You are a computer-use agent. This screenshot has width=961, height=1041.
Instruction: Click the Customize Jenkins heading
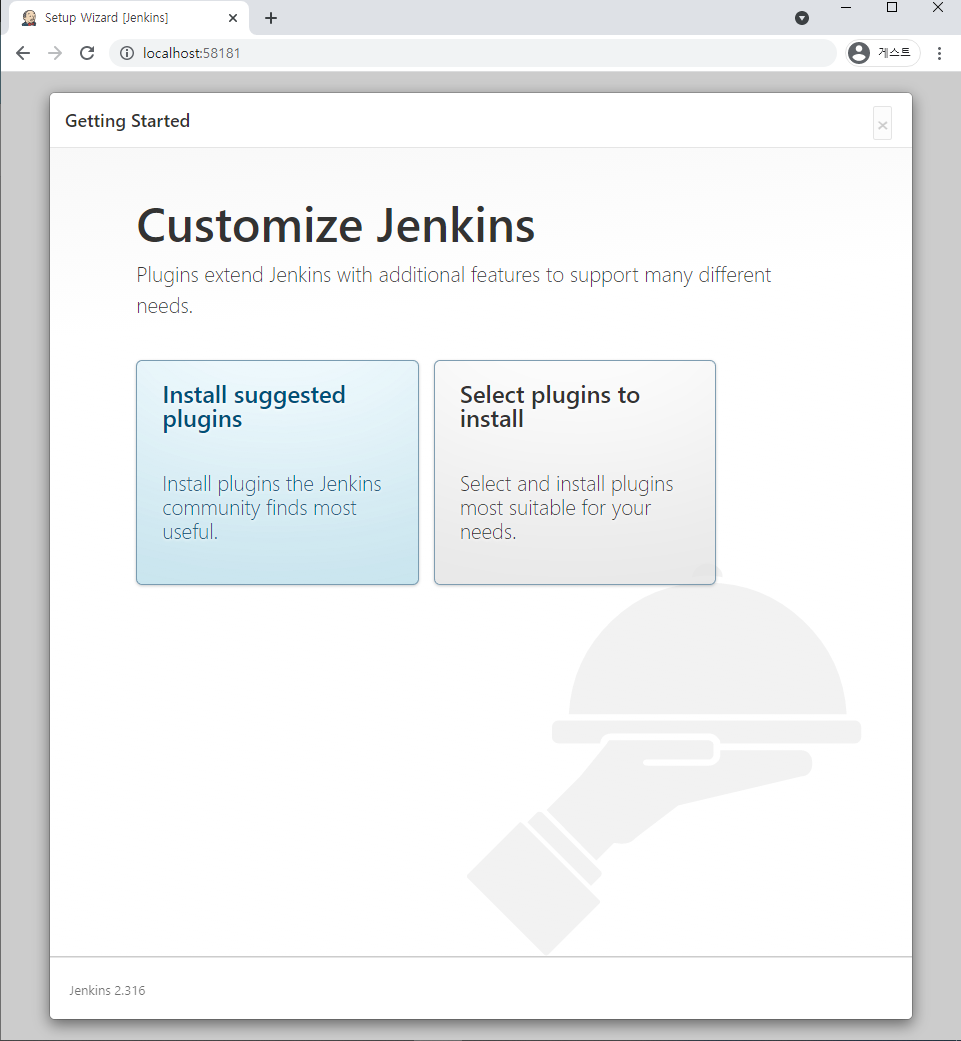[336, 226]
